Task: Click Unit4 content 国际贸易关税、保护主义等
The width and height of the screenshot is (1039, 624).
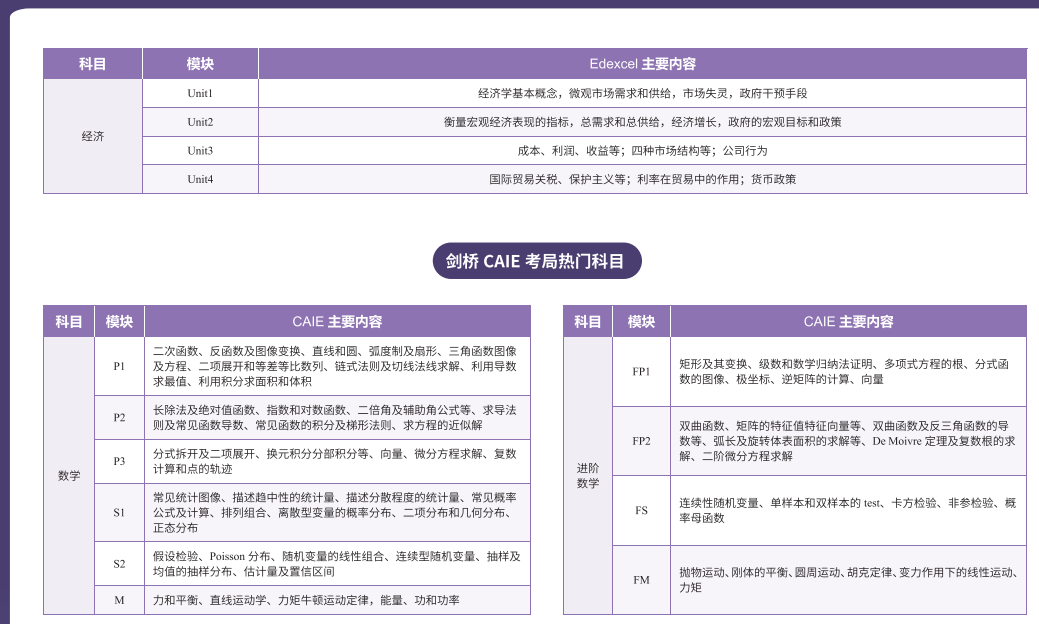Action: point(642,179)
